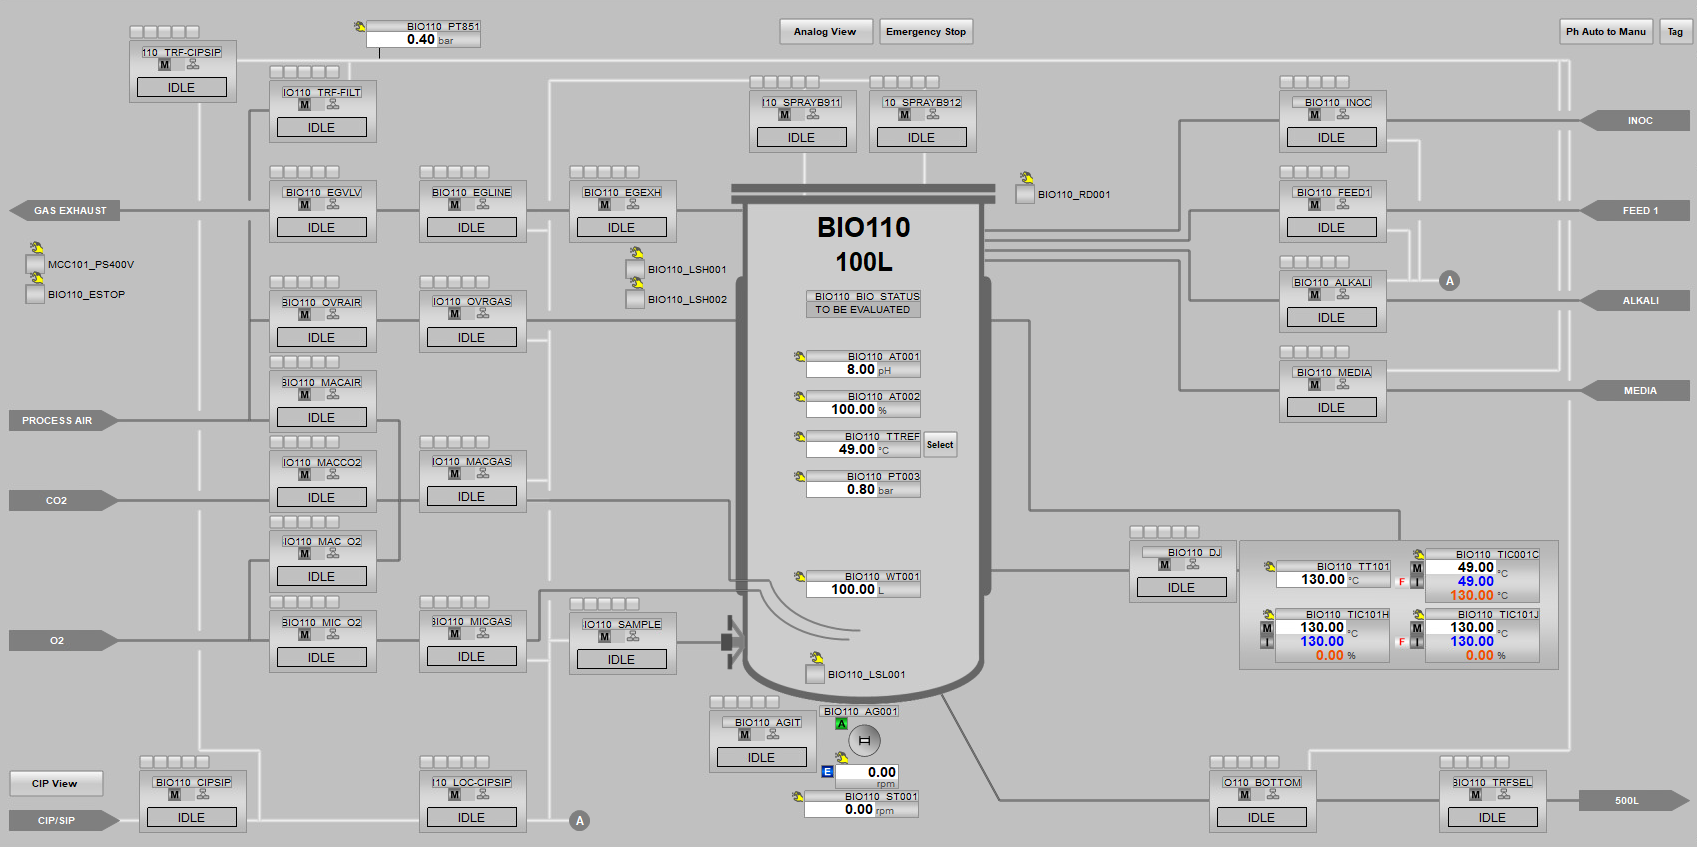This screenshot has width=1697, height=847.
Task: Toggle the I button on TIC101J controller
Action: pos(1417,642)
